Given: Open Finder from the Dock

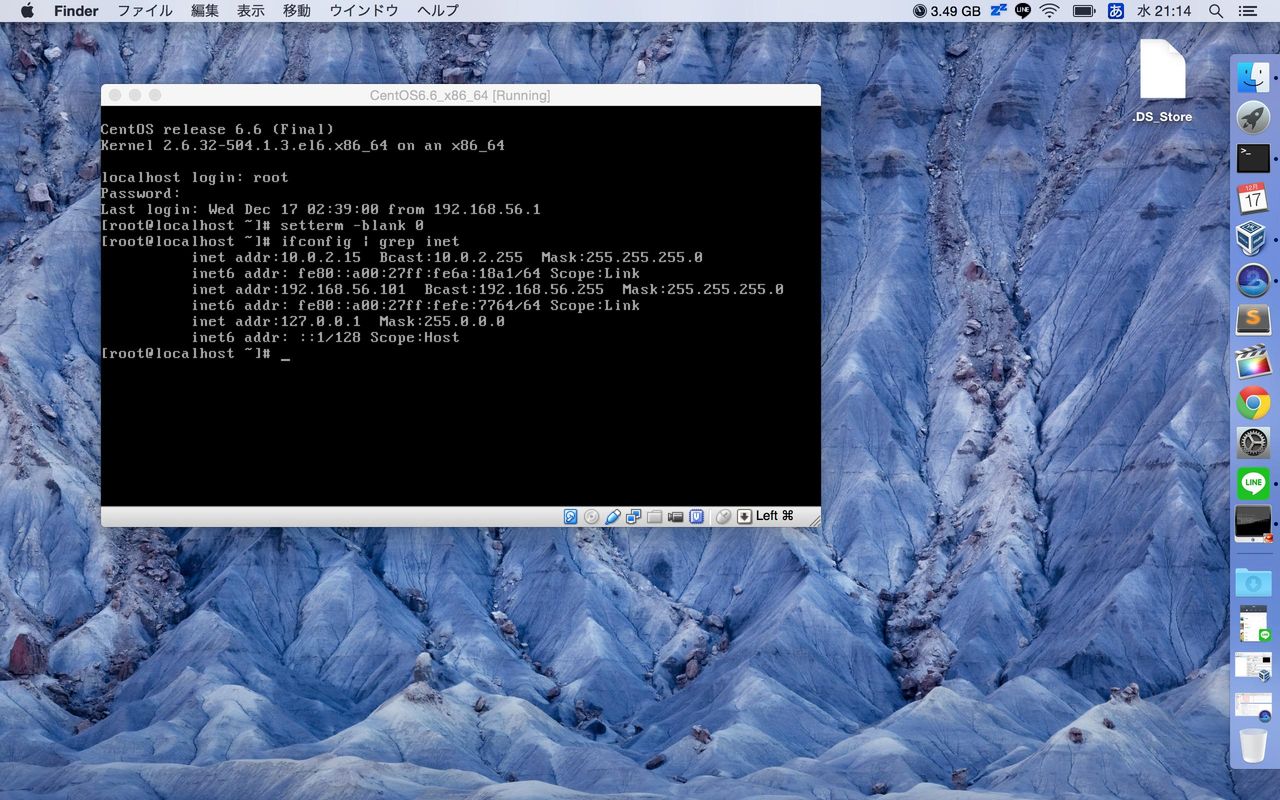Looking at the screenshot, I should click(x=1253, y=77).
